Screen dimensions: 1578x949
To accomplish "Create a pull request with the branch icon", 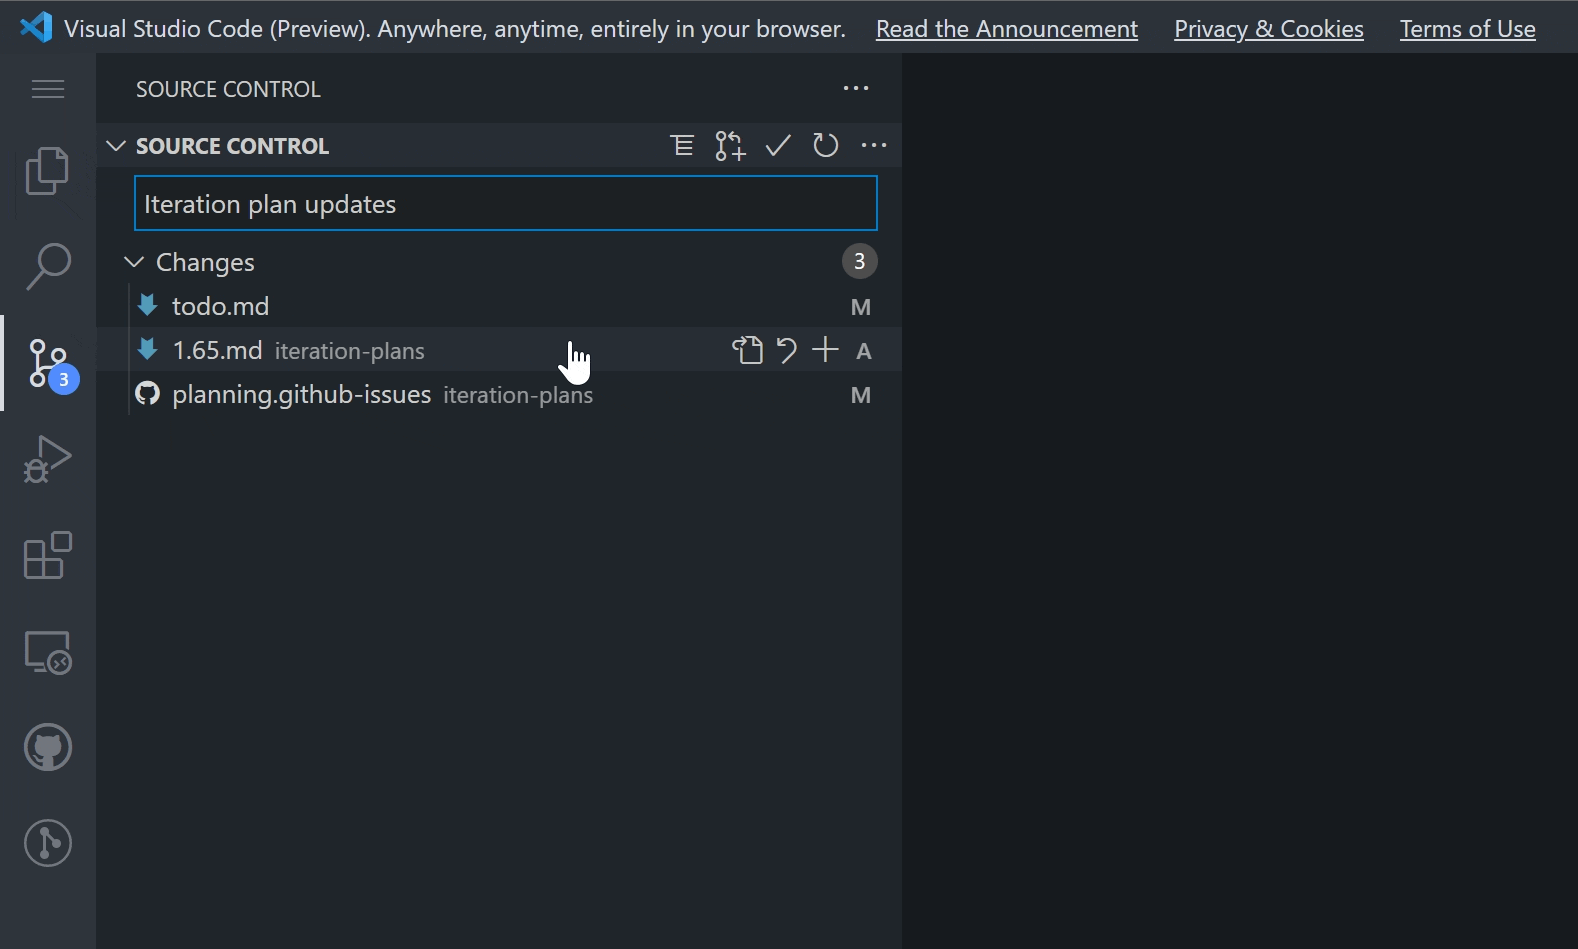I will (730, 146).
